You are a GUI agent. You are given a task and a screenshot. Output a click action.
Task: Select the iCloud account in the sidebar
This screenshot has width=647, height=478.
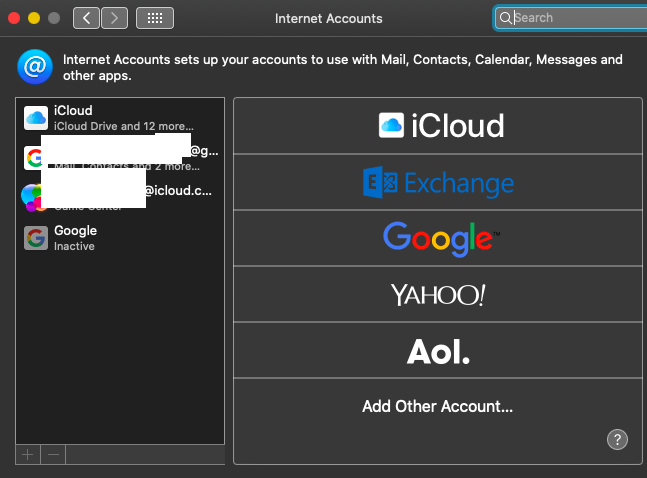pyautogui.click(x=120, y=118)
